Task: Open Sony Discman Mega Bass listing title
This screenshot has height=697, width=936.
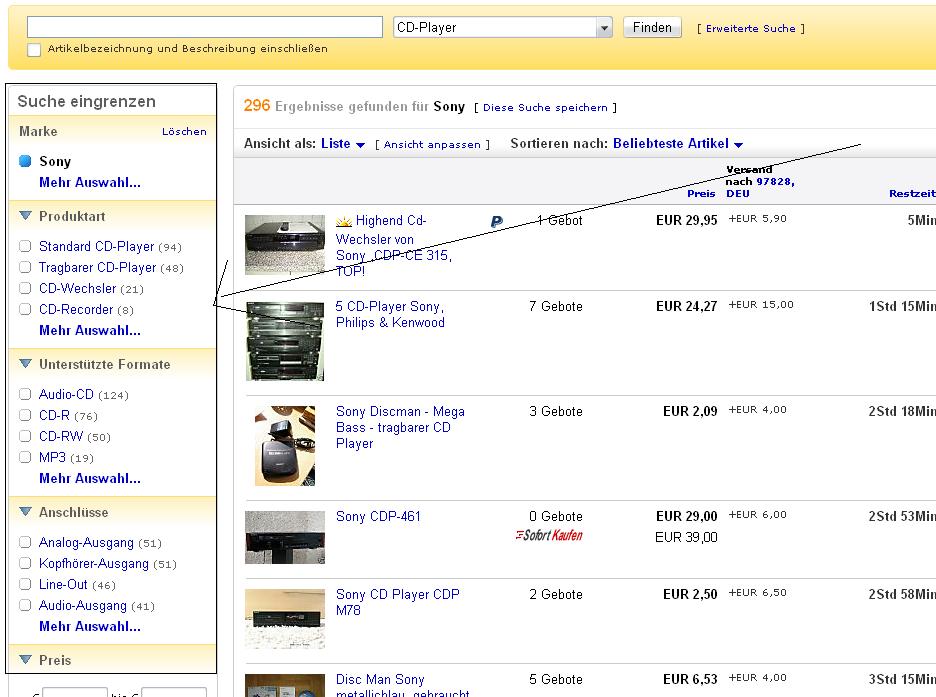Action: (x=400, y=427)
